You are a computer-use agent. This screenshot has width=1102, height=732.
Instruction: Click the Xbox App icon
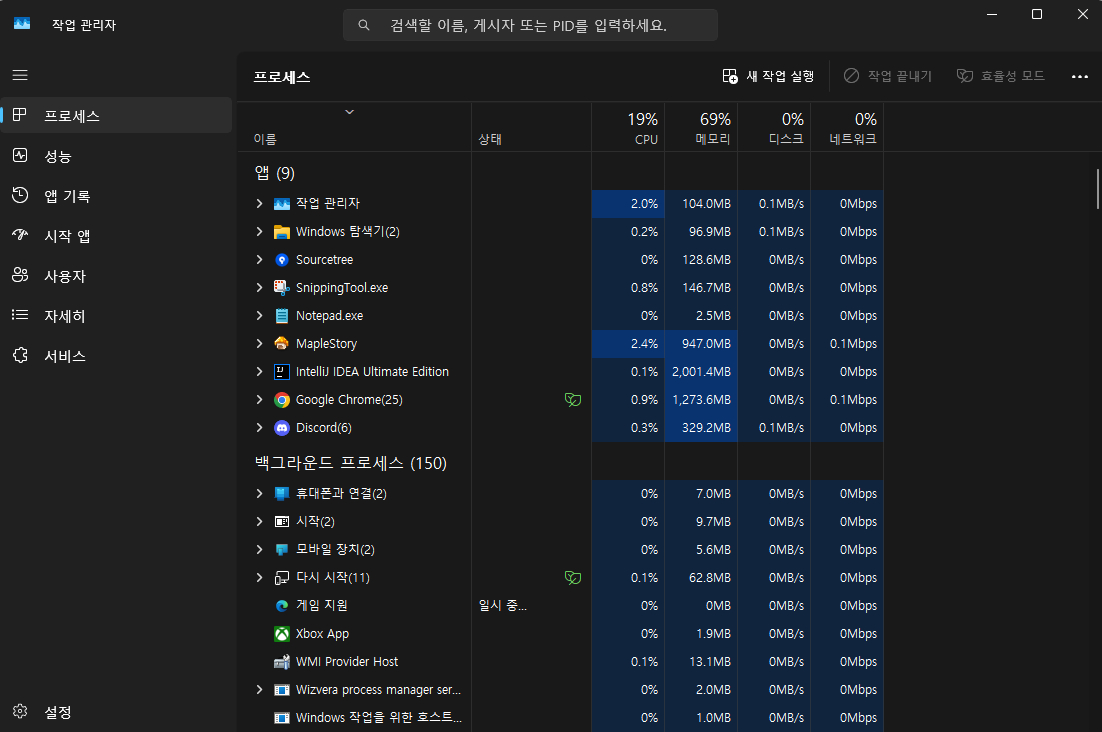[282, 634]
